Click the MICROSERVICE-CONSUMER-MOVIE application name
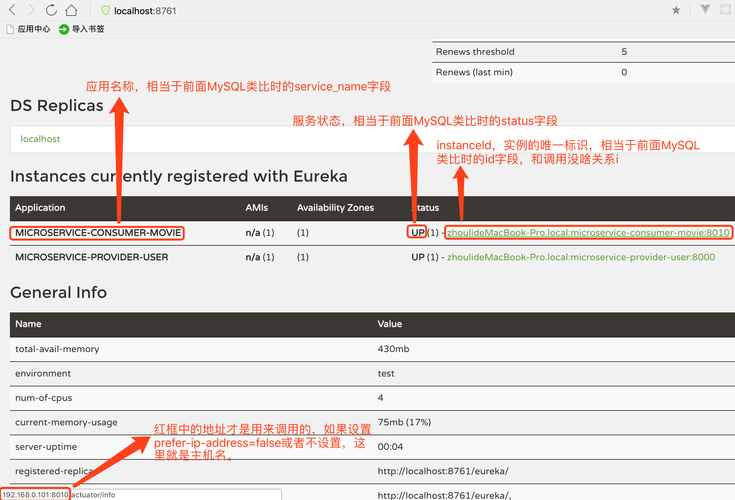Screen dimensions: 735x500 (98, 233)
